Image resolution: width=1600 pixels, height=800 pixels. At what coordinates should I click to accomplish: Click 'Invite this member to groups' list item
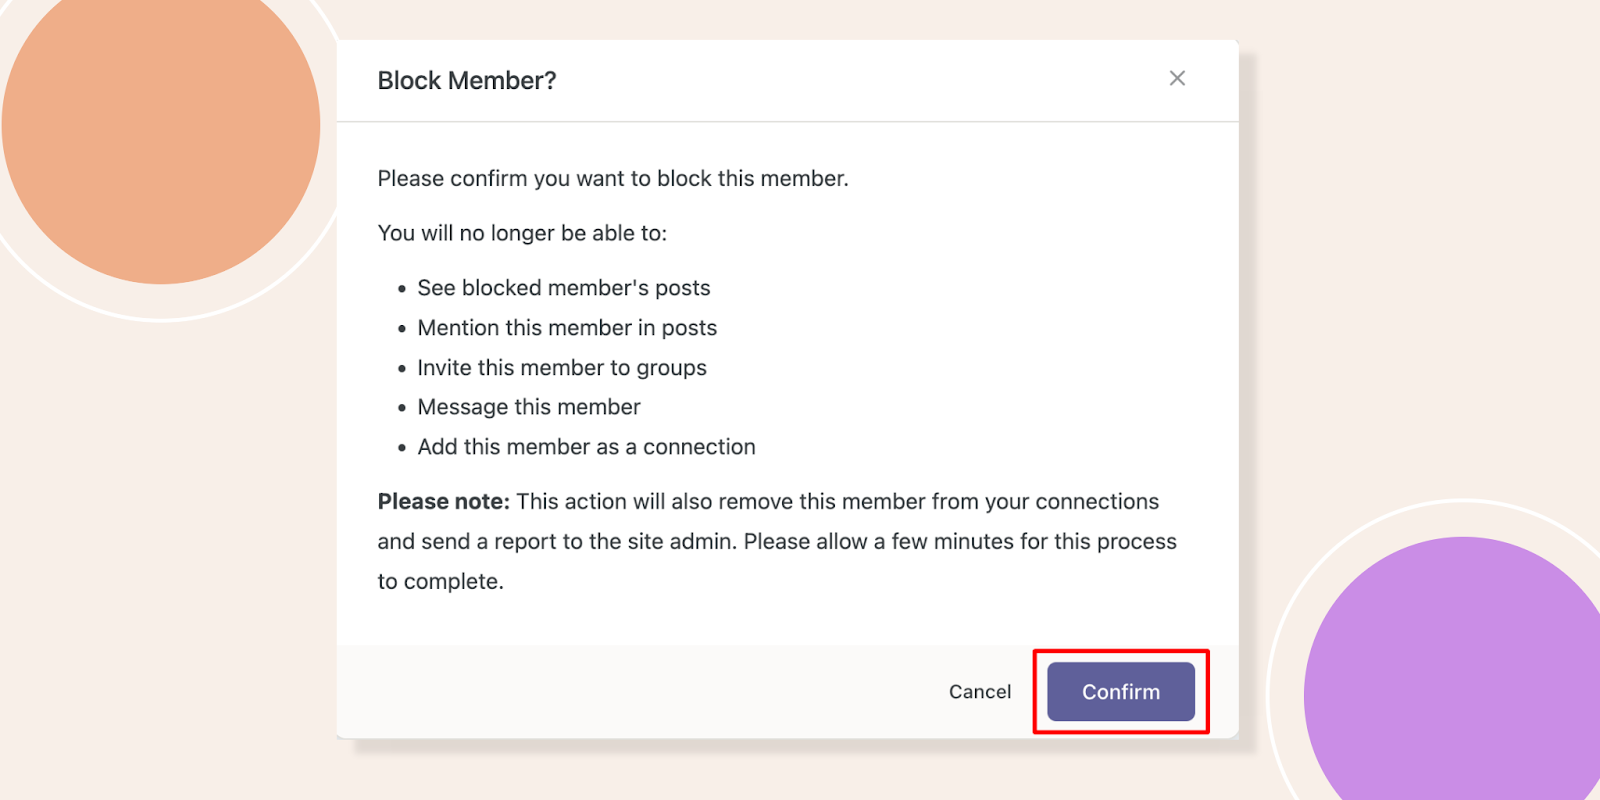562,368
